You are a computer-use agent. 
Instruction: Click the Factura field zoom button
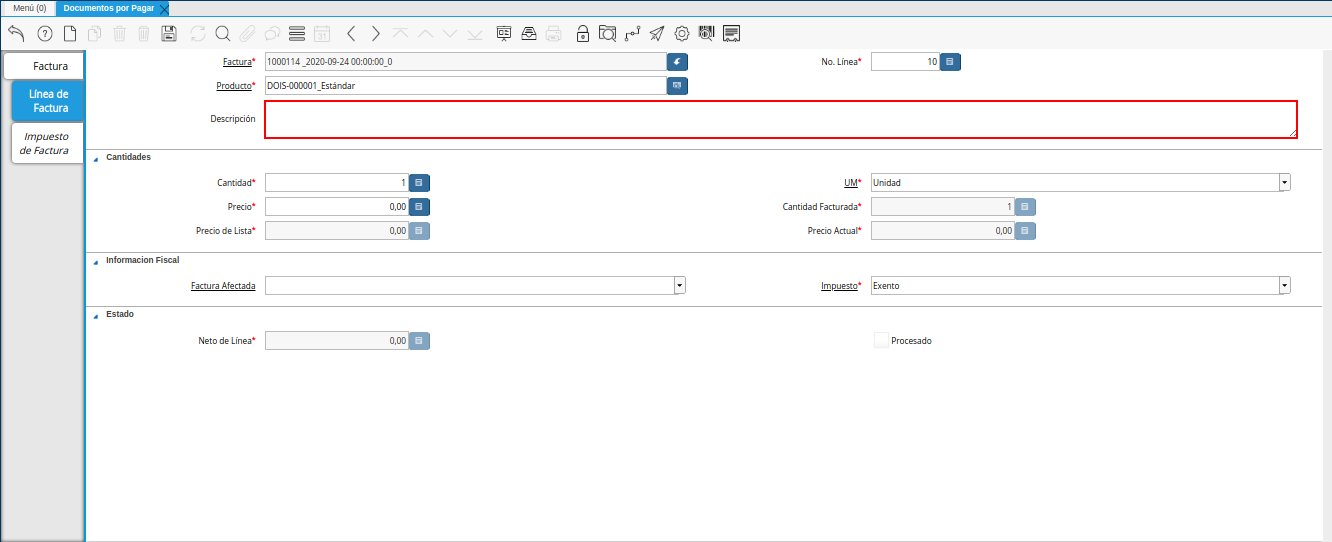pos(678,61)
